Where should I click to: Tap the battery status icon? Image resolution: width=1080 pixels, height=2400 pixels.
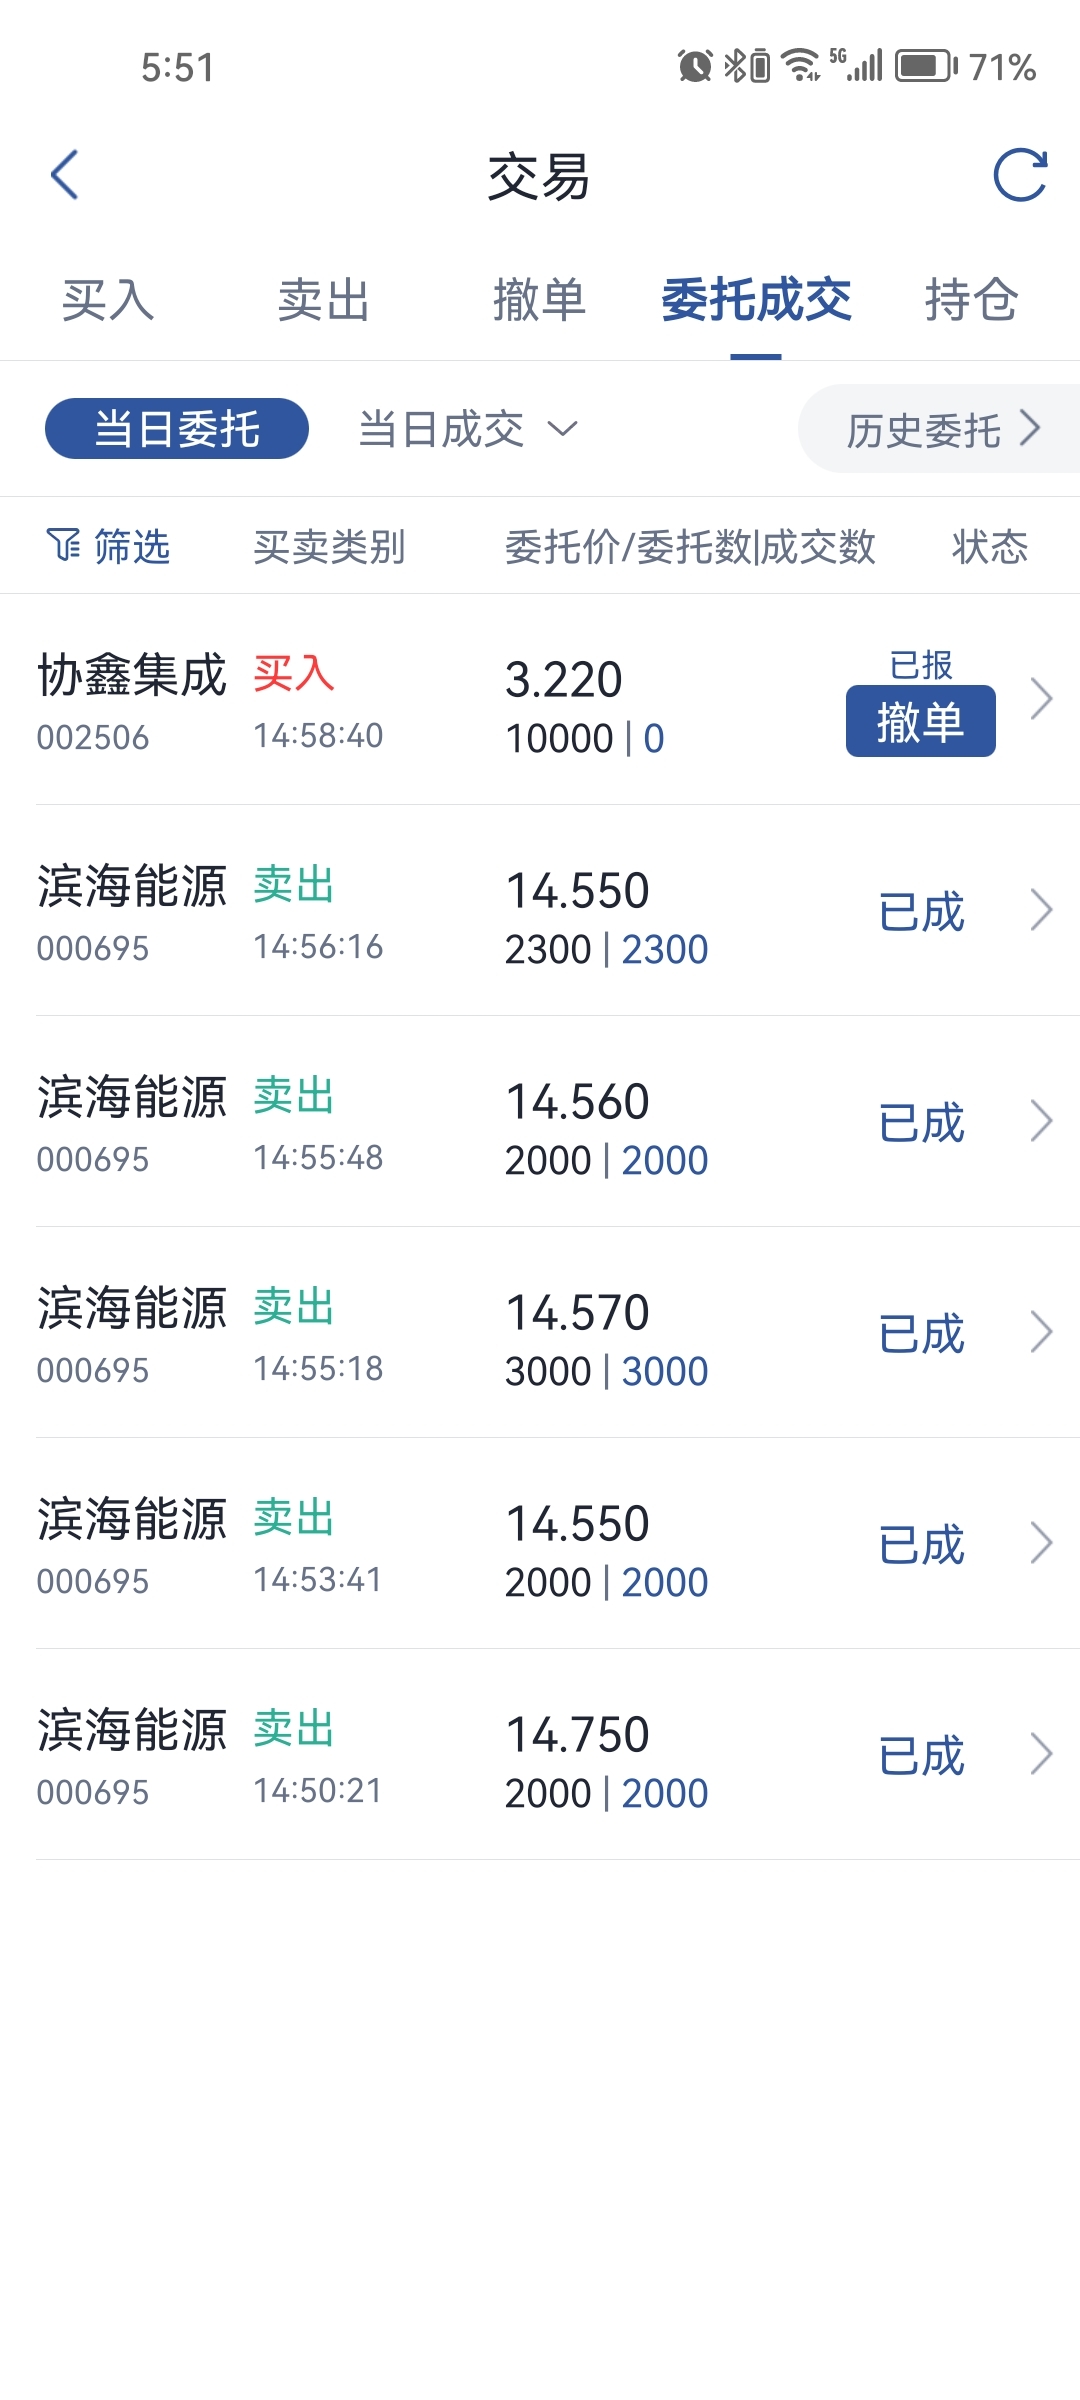pyautogui.click(x=925, y=66)
